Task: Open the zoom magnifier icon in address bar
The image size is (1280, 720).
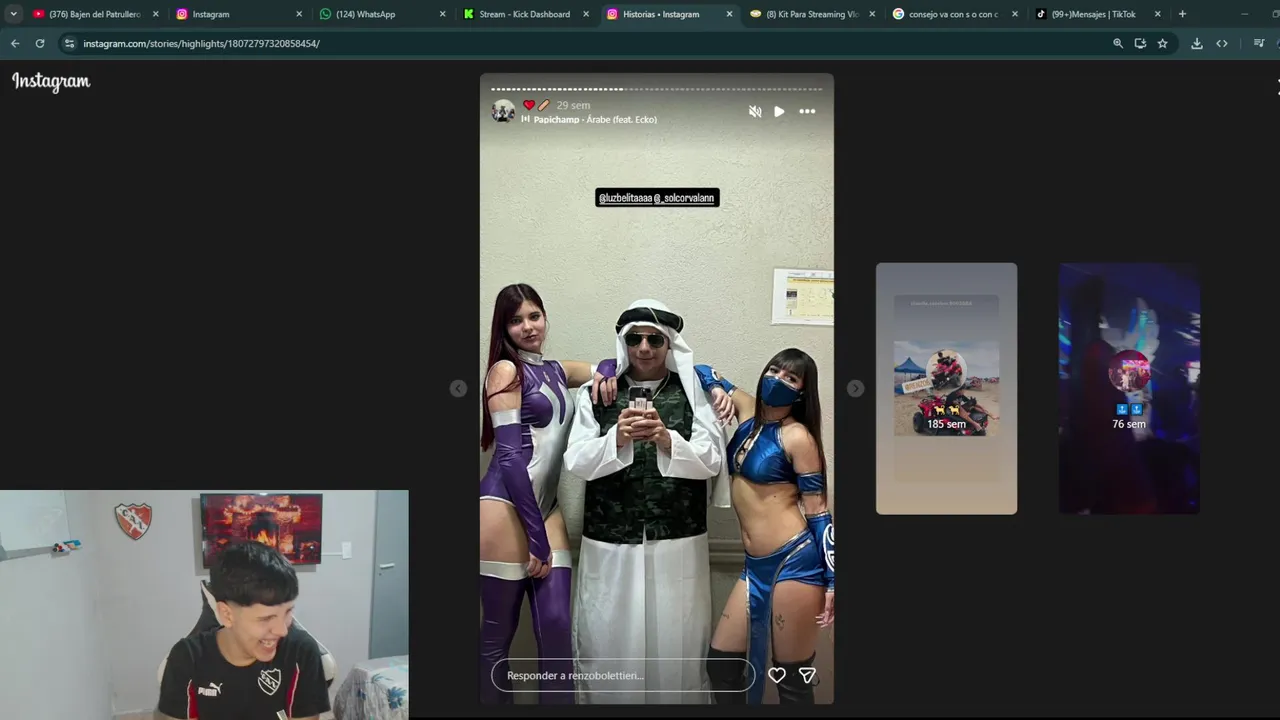Action: pos(1118,43)
